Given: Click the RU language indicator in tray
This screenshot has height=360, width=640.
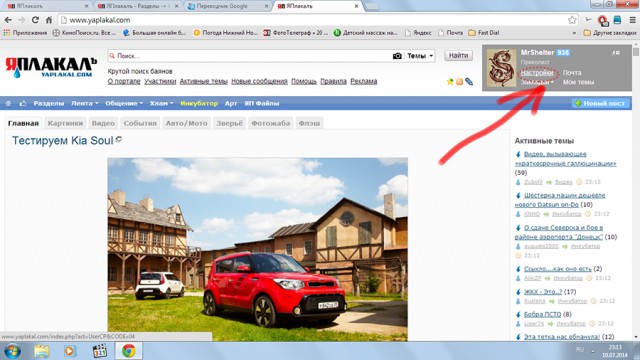Looking at the screenshot, I should click(x=580, y=349).
